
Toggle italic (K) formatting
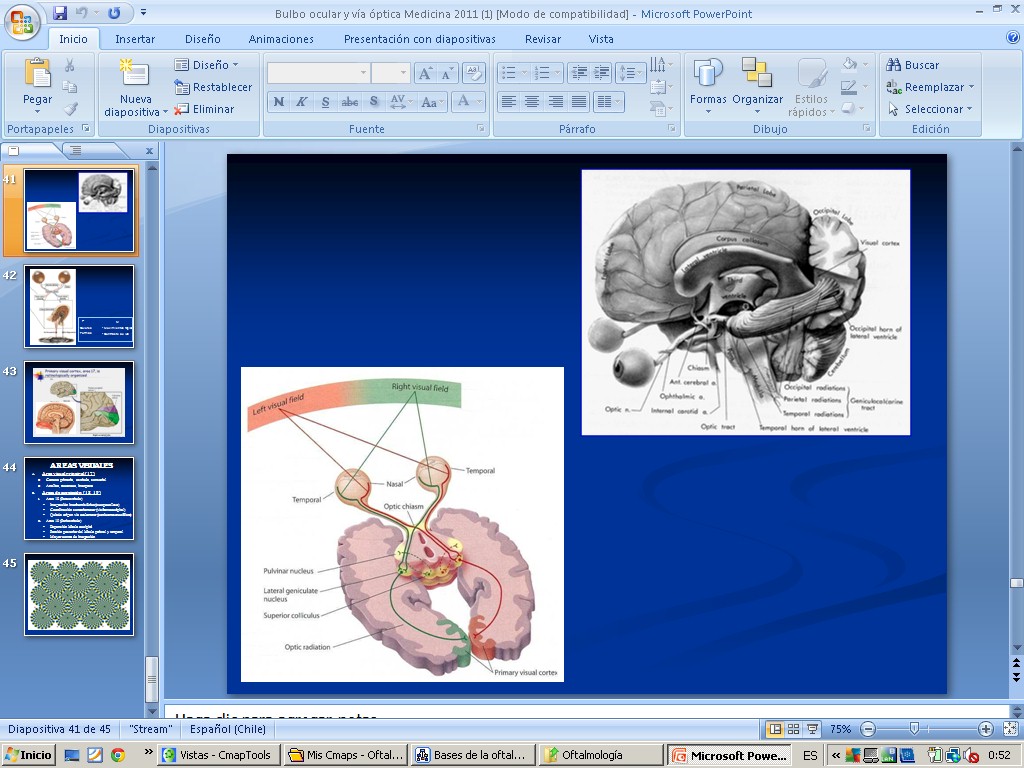pyautogui.click(x=301, y=102)
